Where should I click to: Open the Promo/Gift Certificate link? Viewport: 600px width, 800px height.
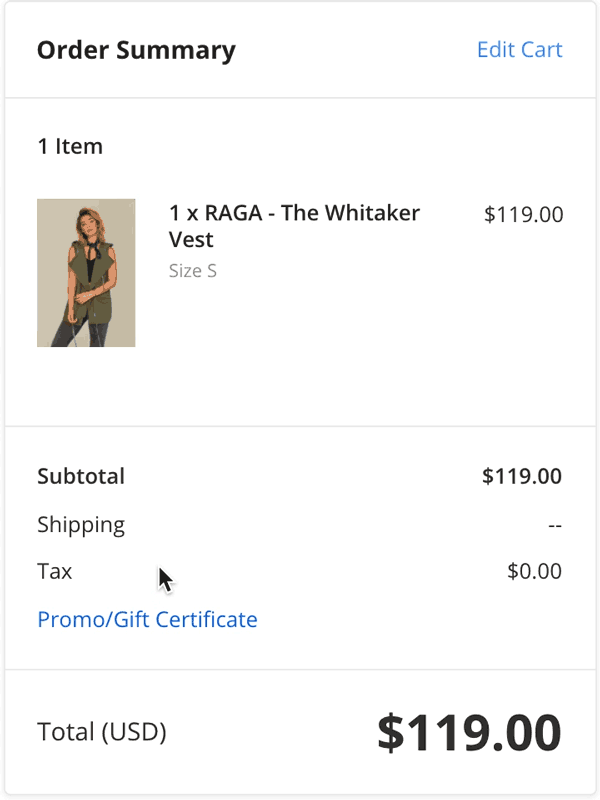point(147,620)
